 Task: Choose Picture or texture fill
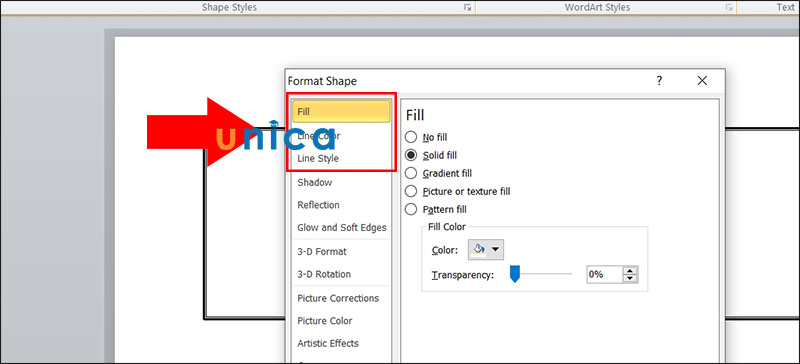[x=411, y=191]
